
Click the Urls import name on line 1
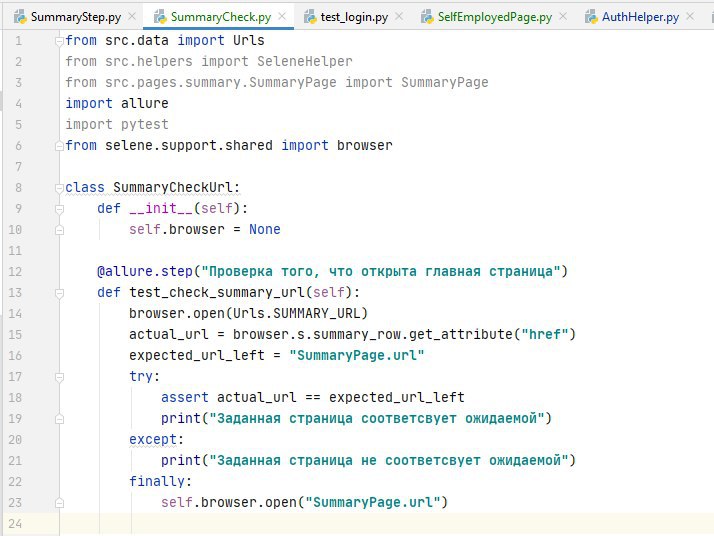249,41
